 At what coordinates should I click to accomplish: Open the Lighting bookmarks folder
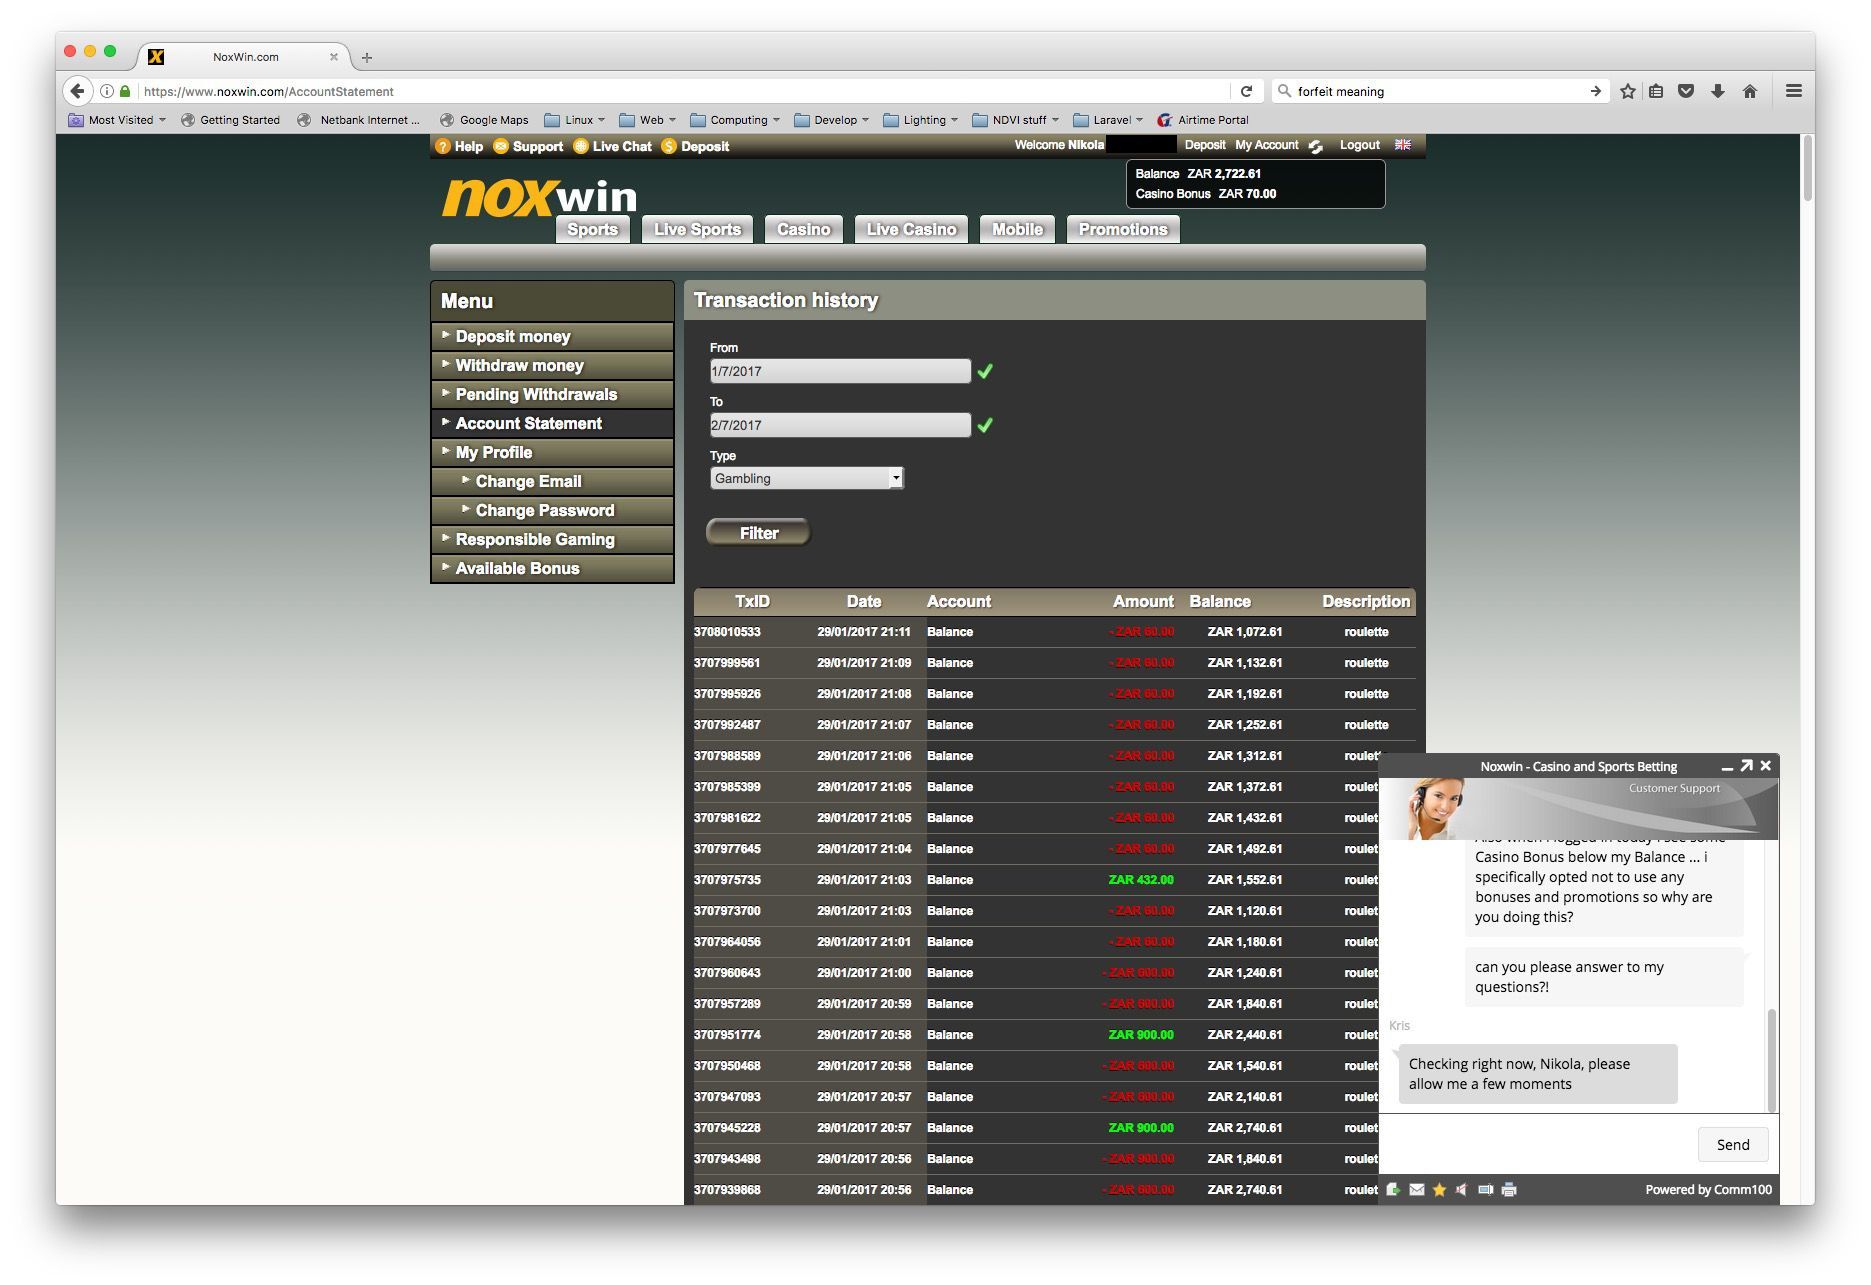point(921,120)
